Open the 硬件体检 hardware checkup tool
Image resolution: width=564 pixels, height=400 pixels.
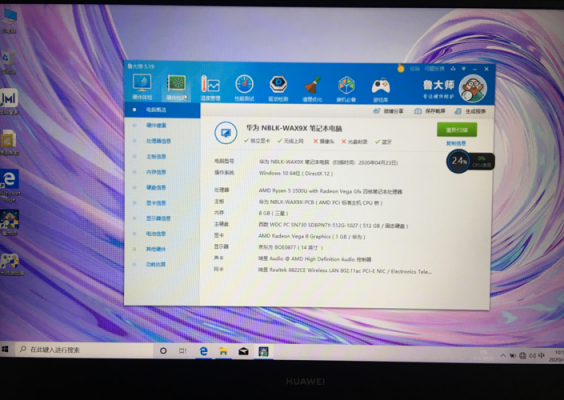pos(142,87)
